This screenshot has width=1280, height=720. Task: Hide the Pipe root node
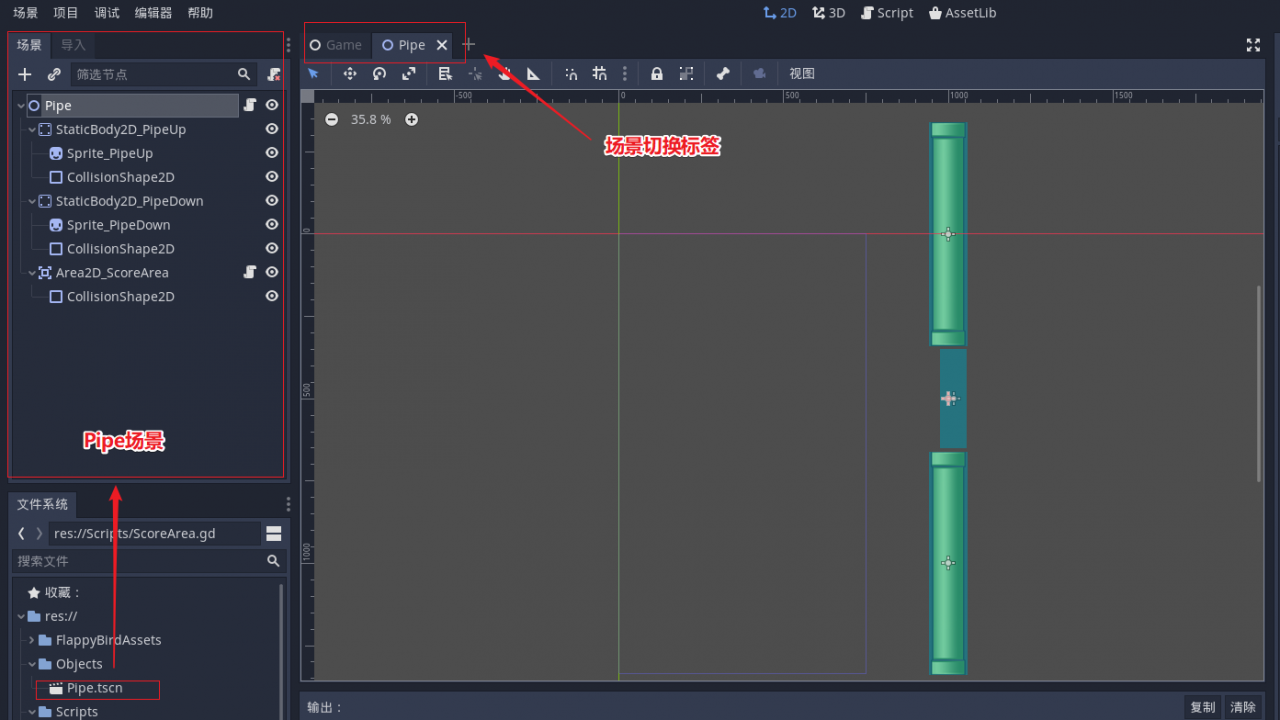272,105
